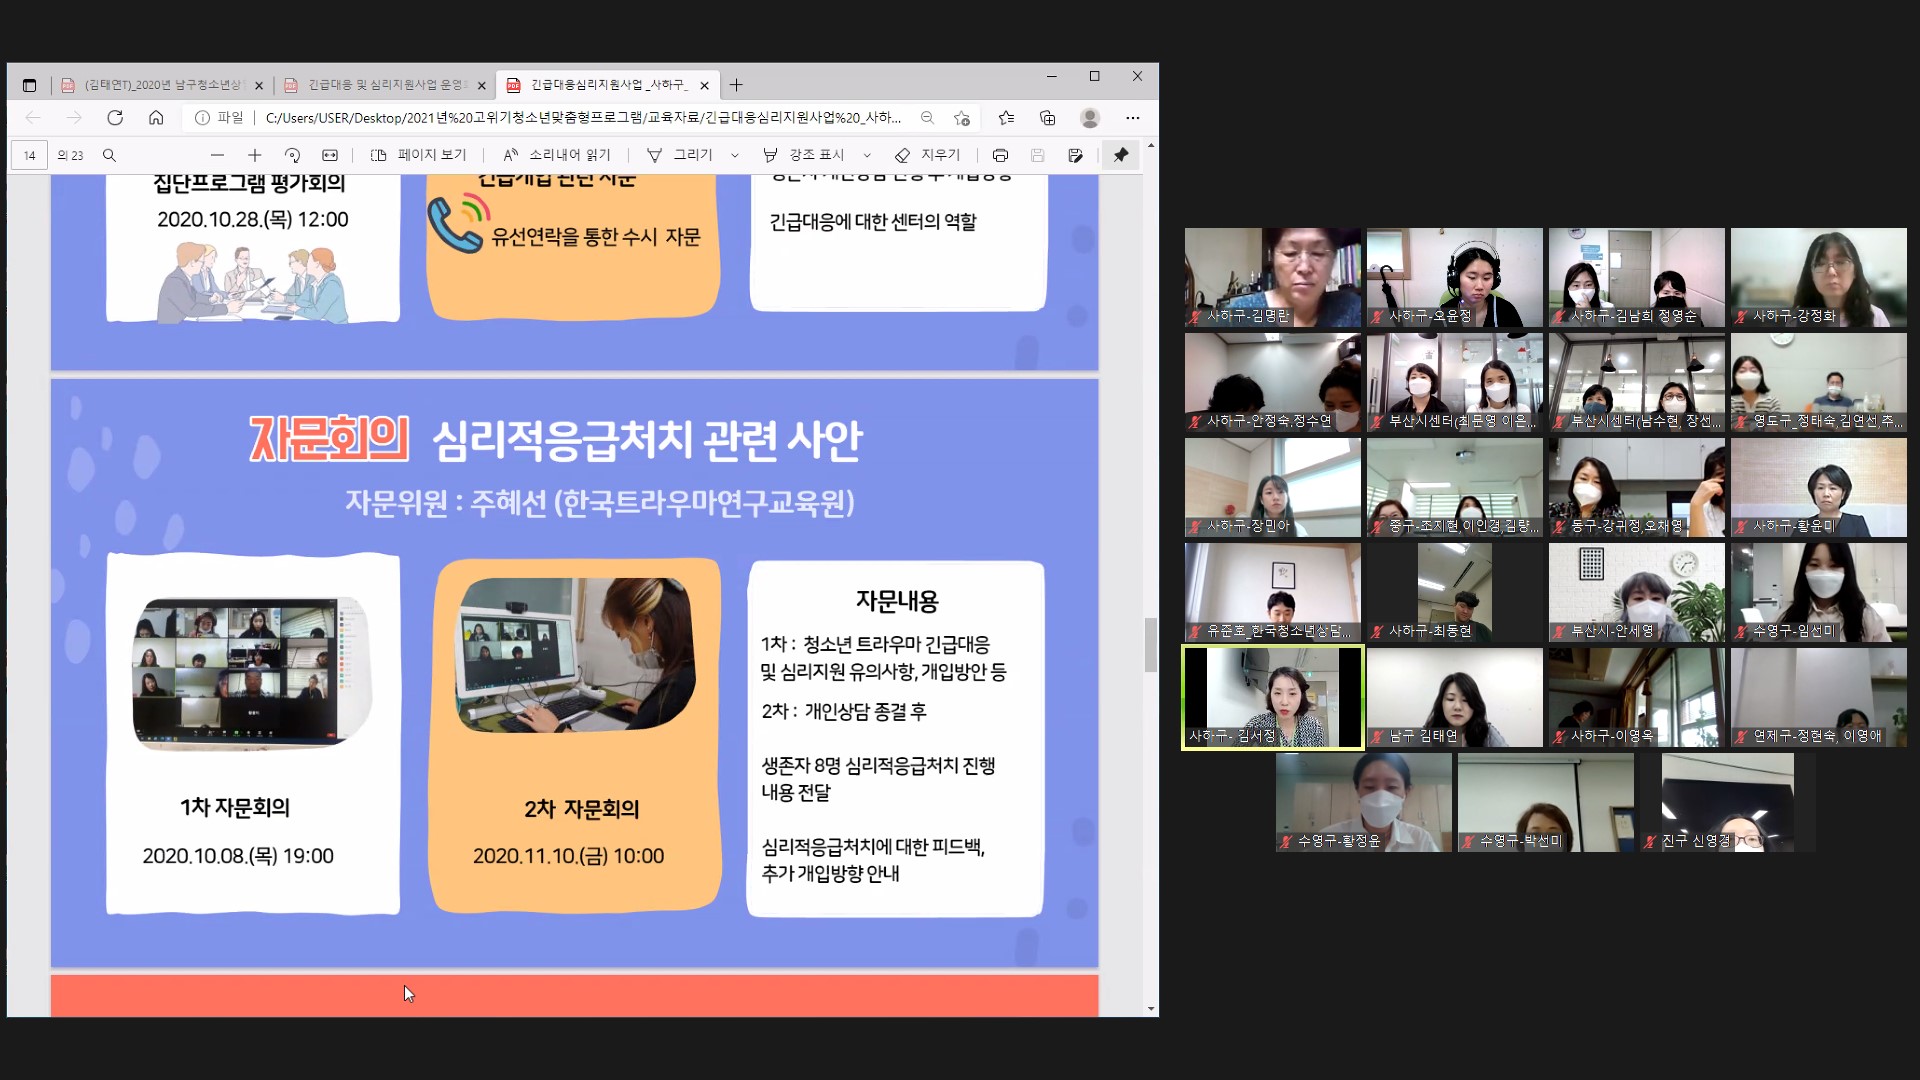Expand the 그리기 dropdown arrow

pos(735,155)
